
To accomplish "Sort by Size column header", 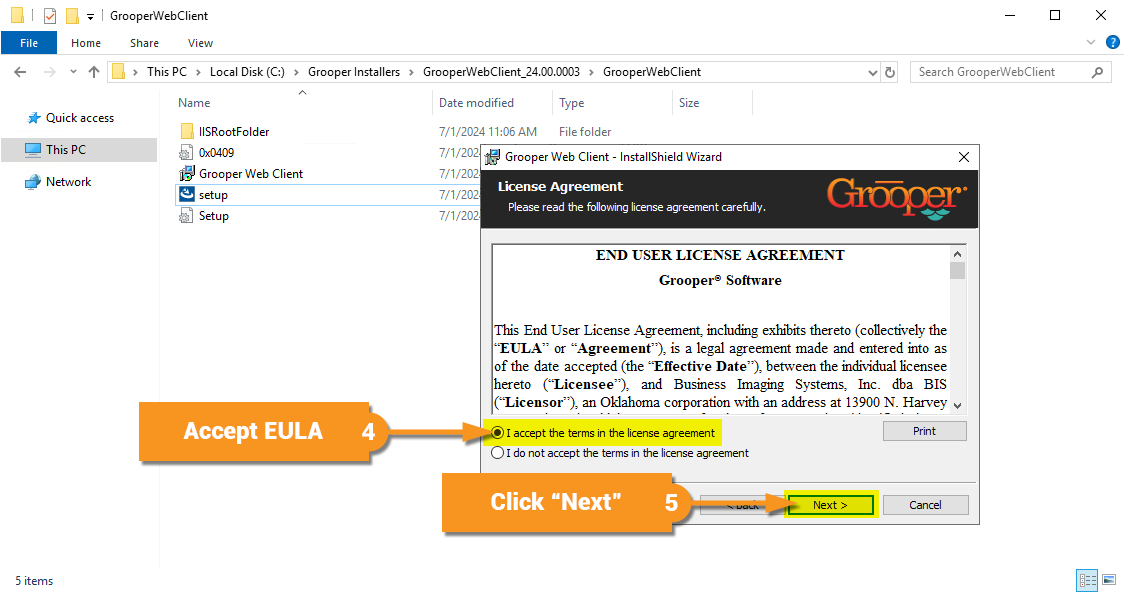I will tap(689, 103).
